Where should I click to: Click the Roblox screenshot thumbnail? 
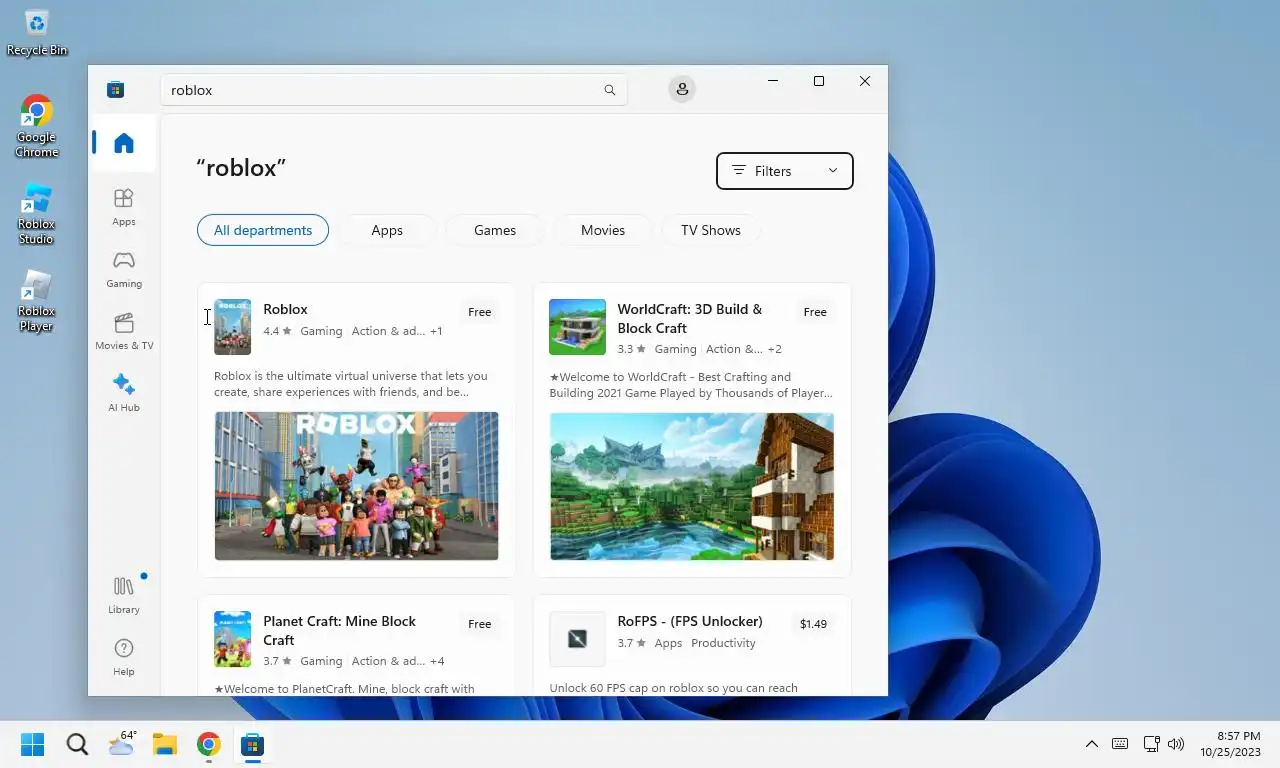tap(356, 486)
